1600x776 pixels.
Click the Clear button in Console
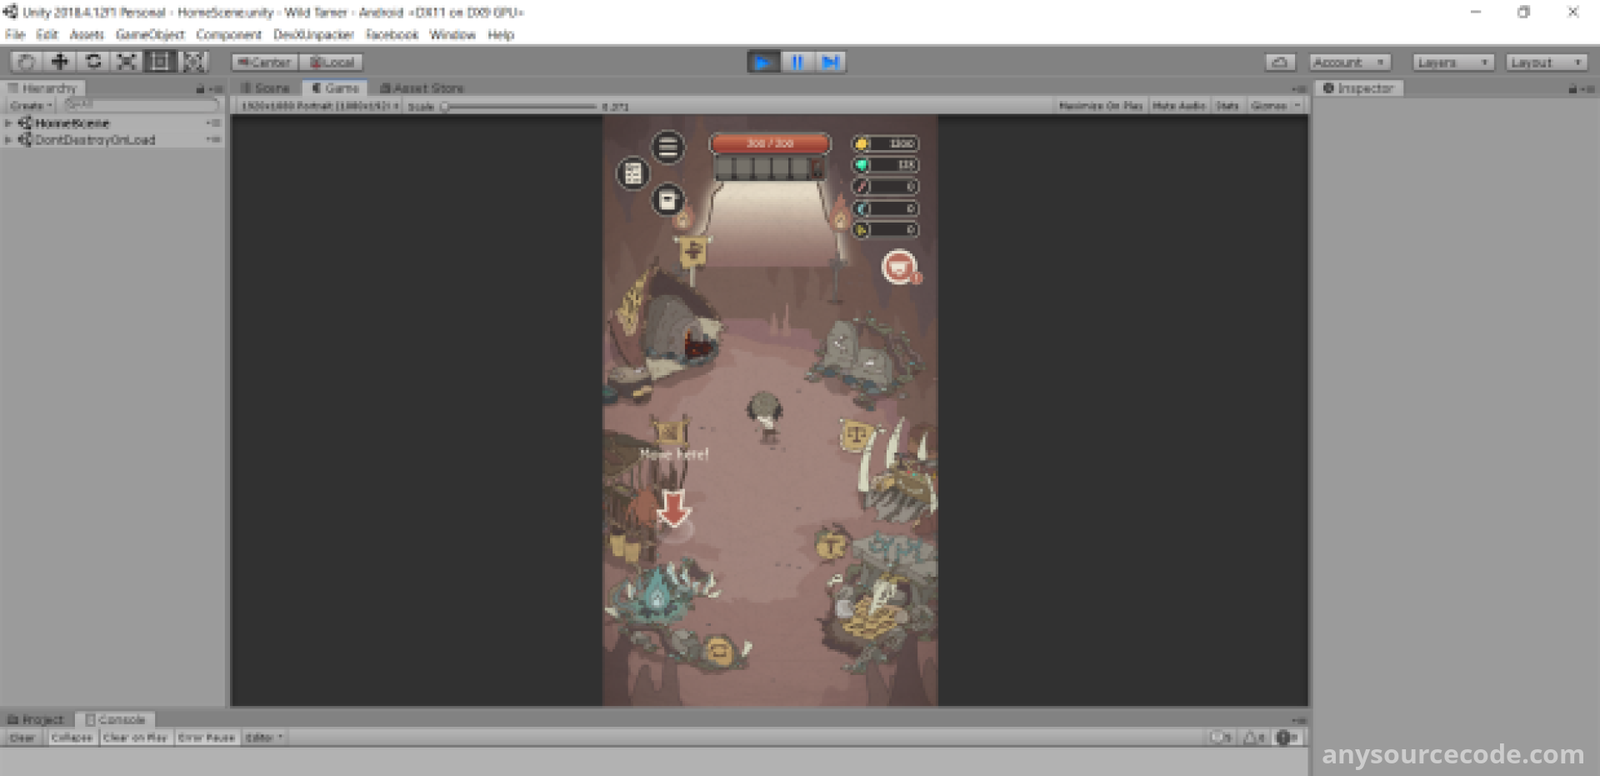(22, 738)
